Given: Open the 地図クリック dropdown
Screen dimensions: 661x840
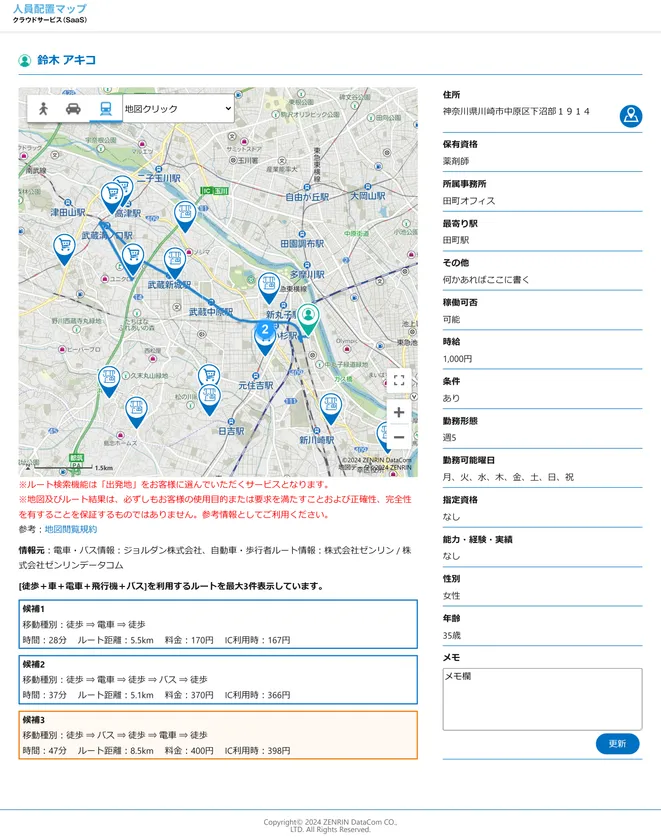Looking at the screenshot, I should pyautogui.click(x=178, y=109).
